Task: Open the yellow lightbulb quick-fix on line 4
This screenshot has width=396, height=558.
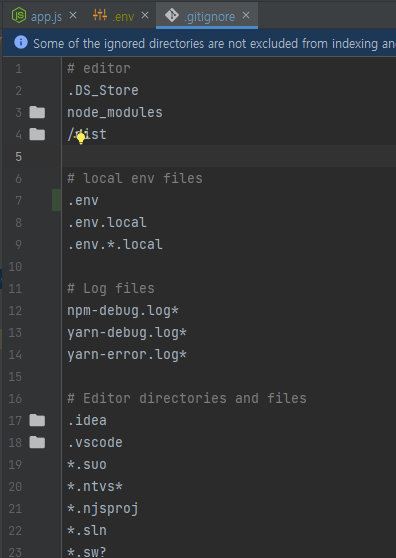Action: point(81,138)
